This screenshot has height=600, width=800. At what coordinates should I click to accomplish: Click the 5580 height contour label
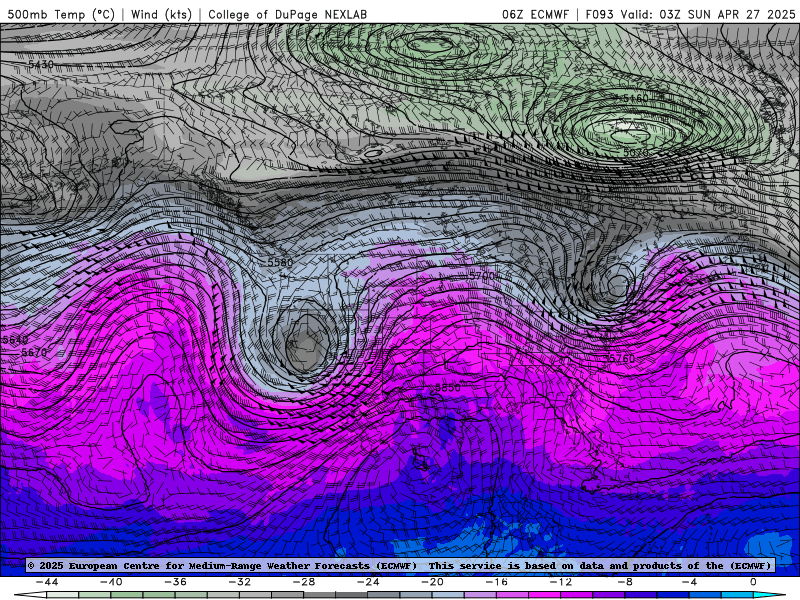(x=281, y=262)
